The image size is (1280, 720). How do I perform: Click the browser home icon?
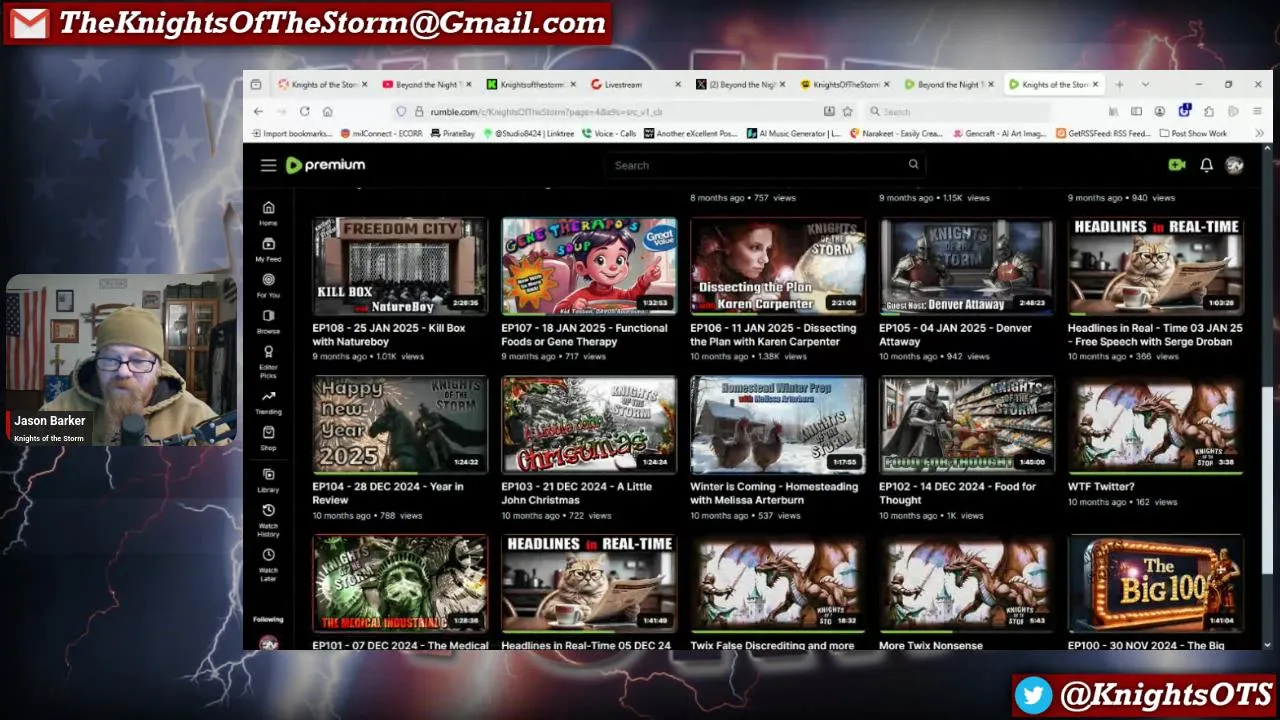pos(327,111)
